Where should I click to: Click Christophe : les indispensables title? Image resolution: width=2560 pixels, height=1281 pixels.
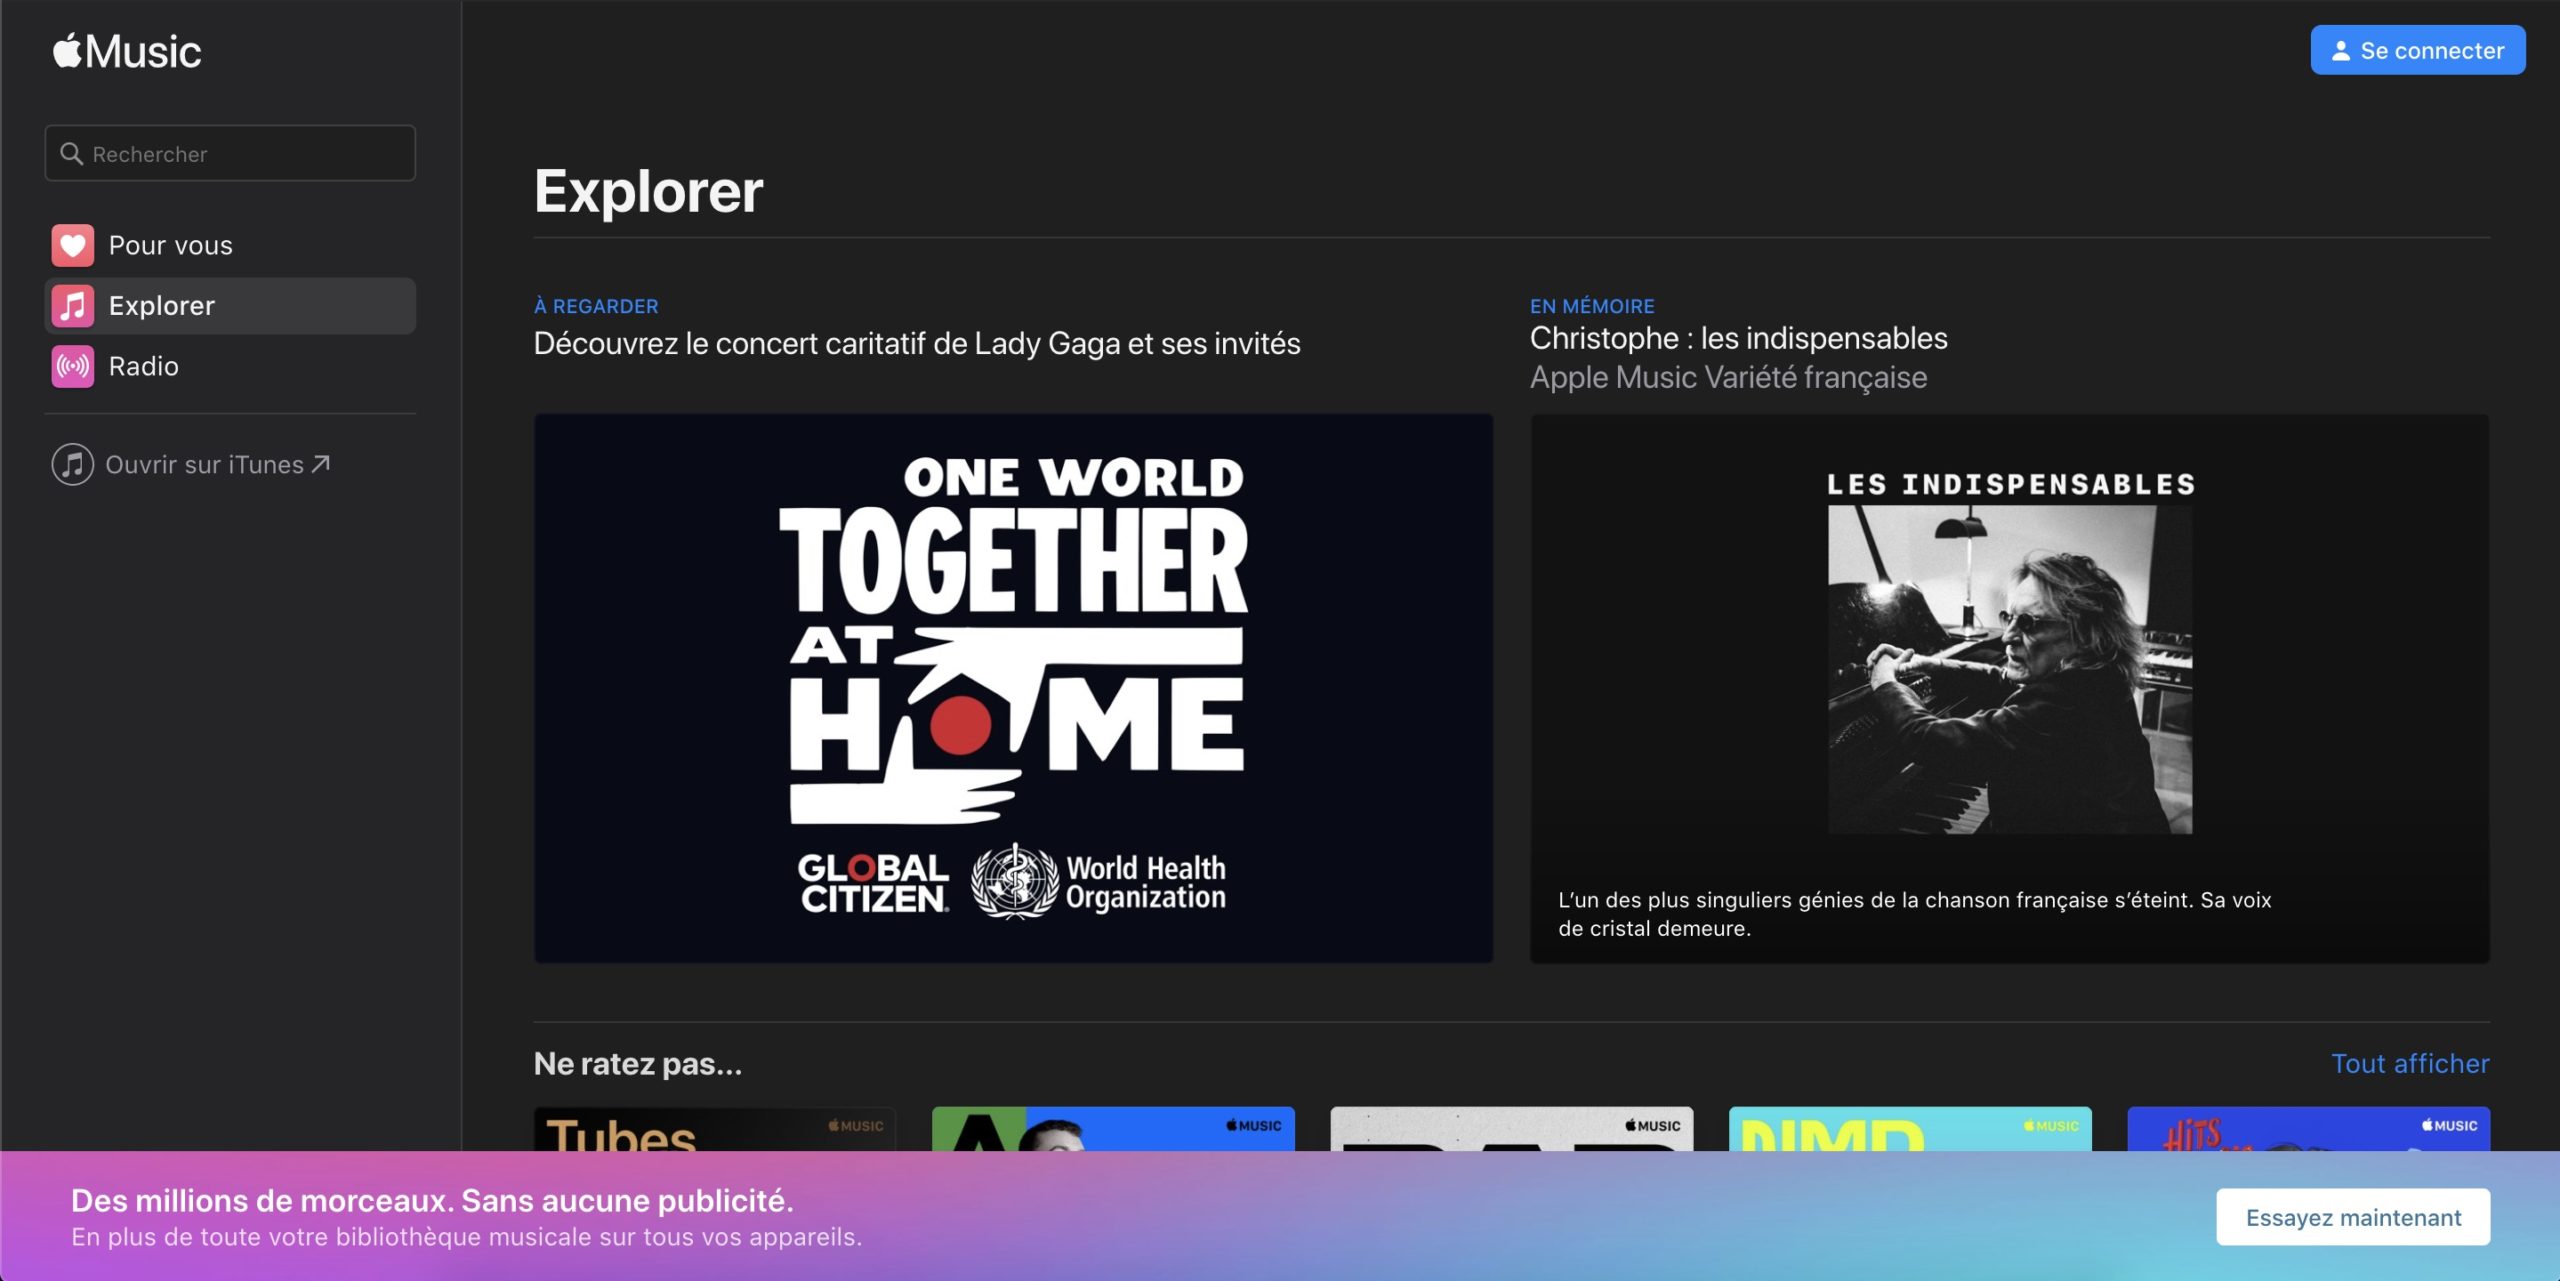click(1738, 338)
